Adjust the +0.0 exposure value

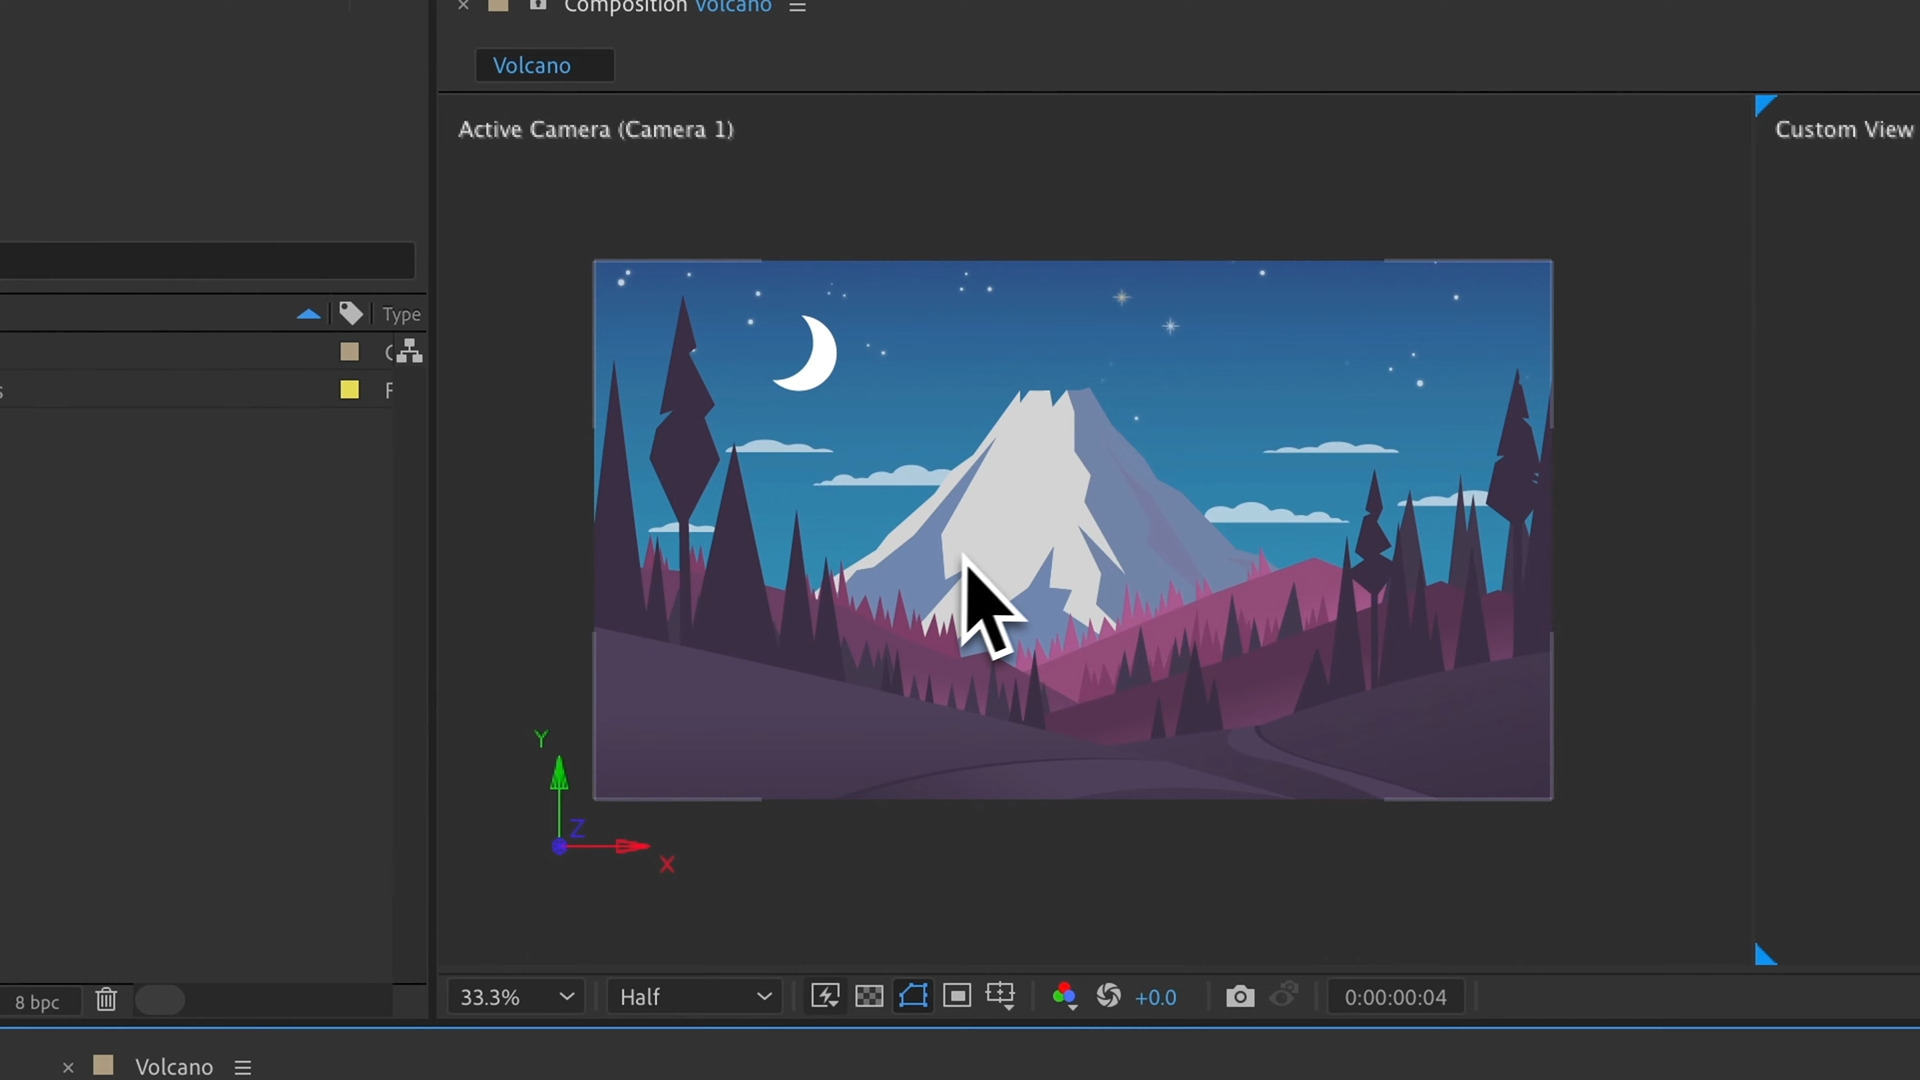pos(1156,997)
